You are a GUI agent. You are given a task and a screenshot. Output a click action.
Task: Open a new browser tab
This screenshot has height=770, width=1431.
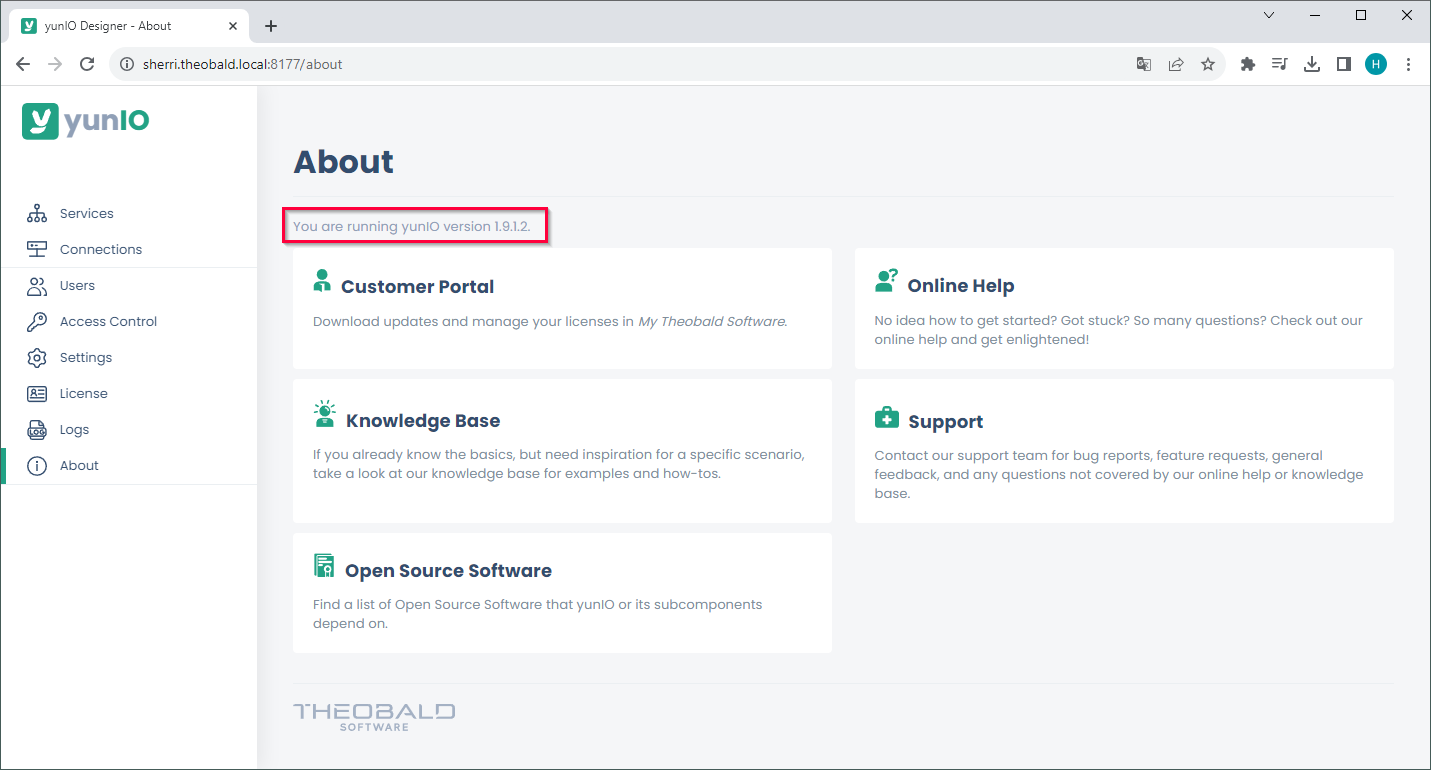coord(271,26)
